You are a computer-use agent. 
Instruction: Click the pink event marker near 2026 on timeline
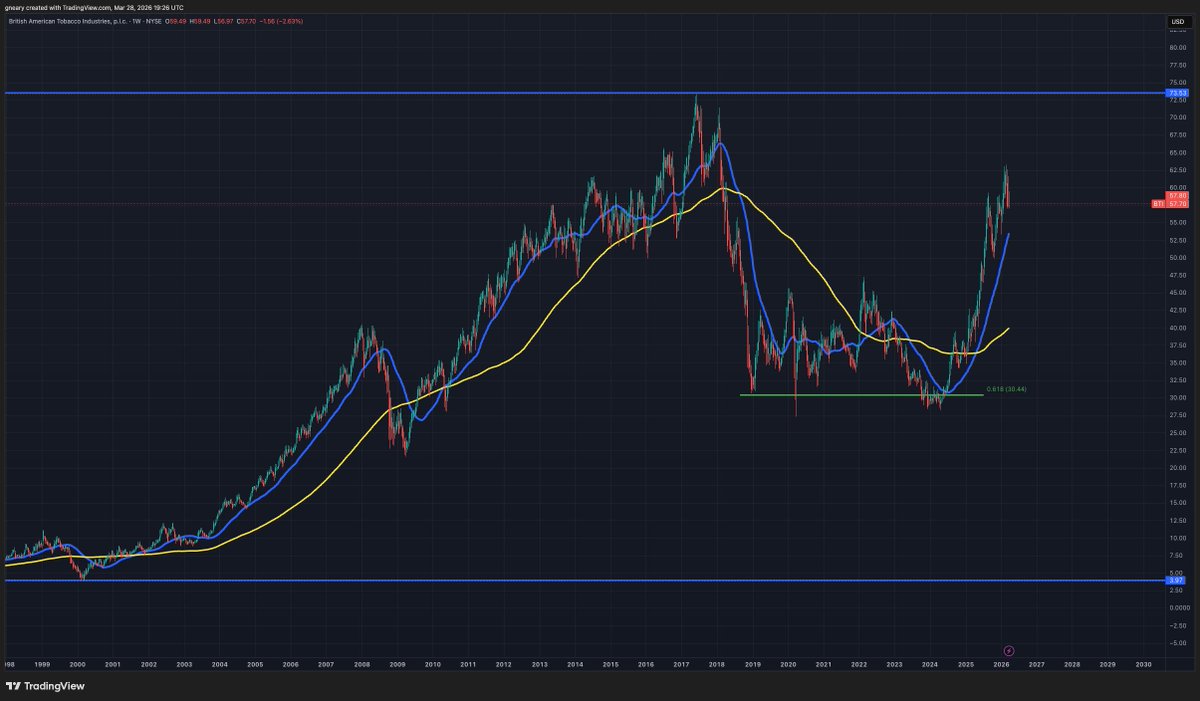(x=1010, y=650)
